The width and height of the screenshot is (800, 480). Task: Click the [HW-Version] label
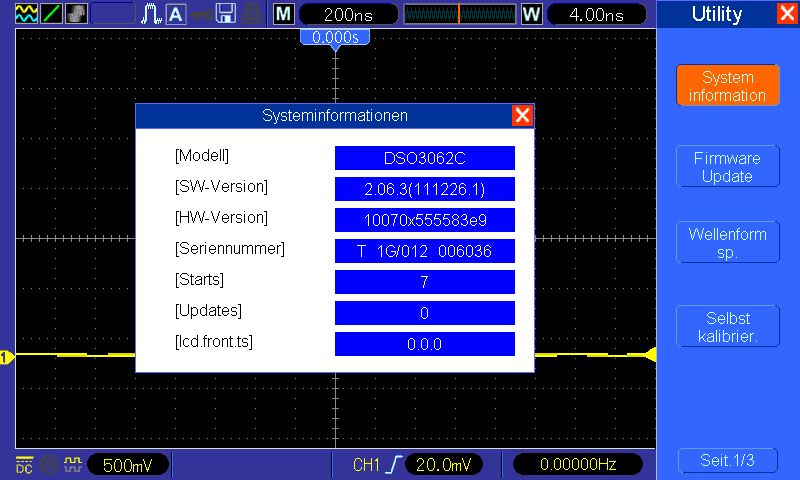point(221,218)
